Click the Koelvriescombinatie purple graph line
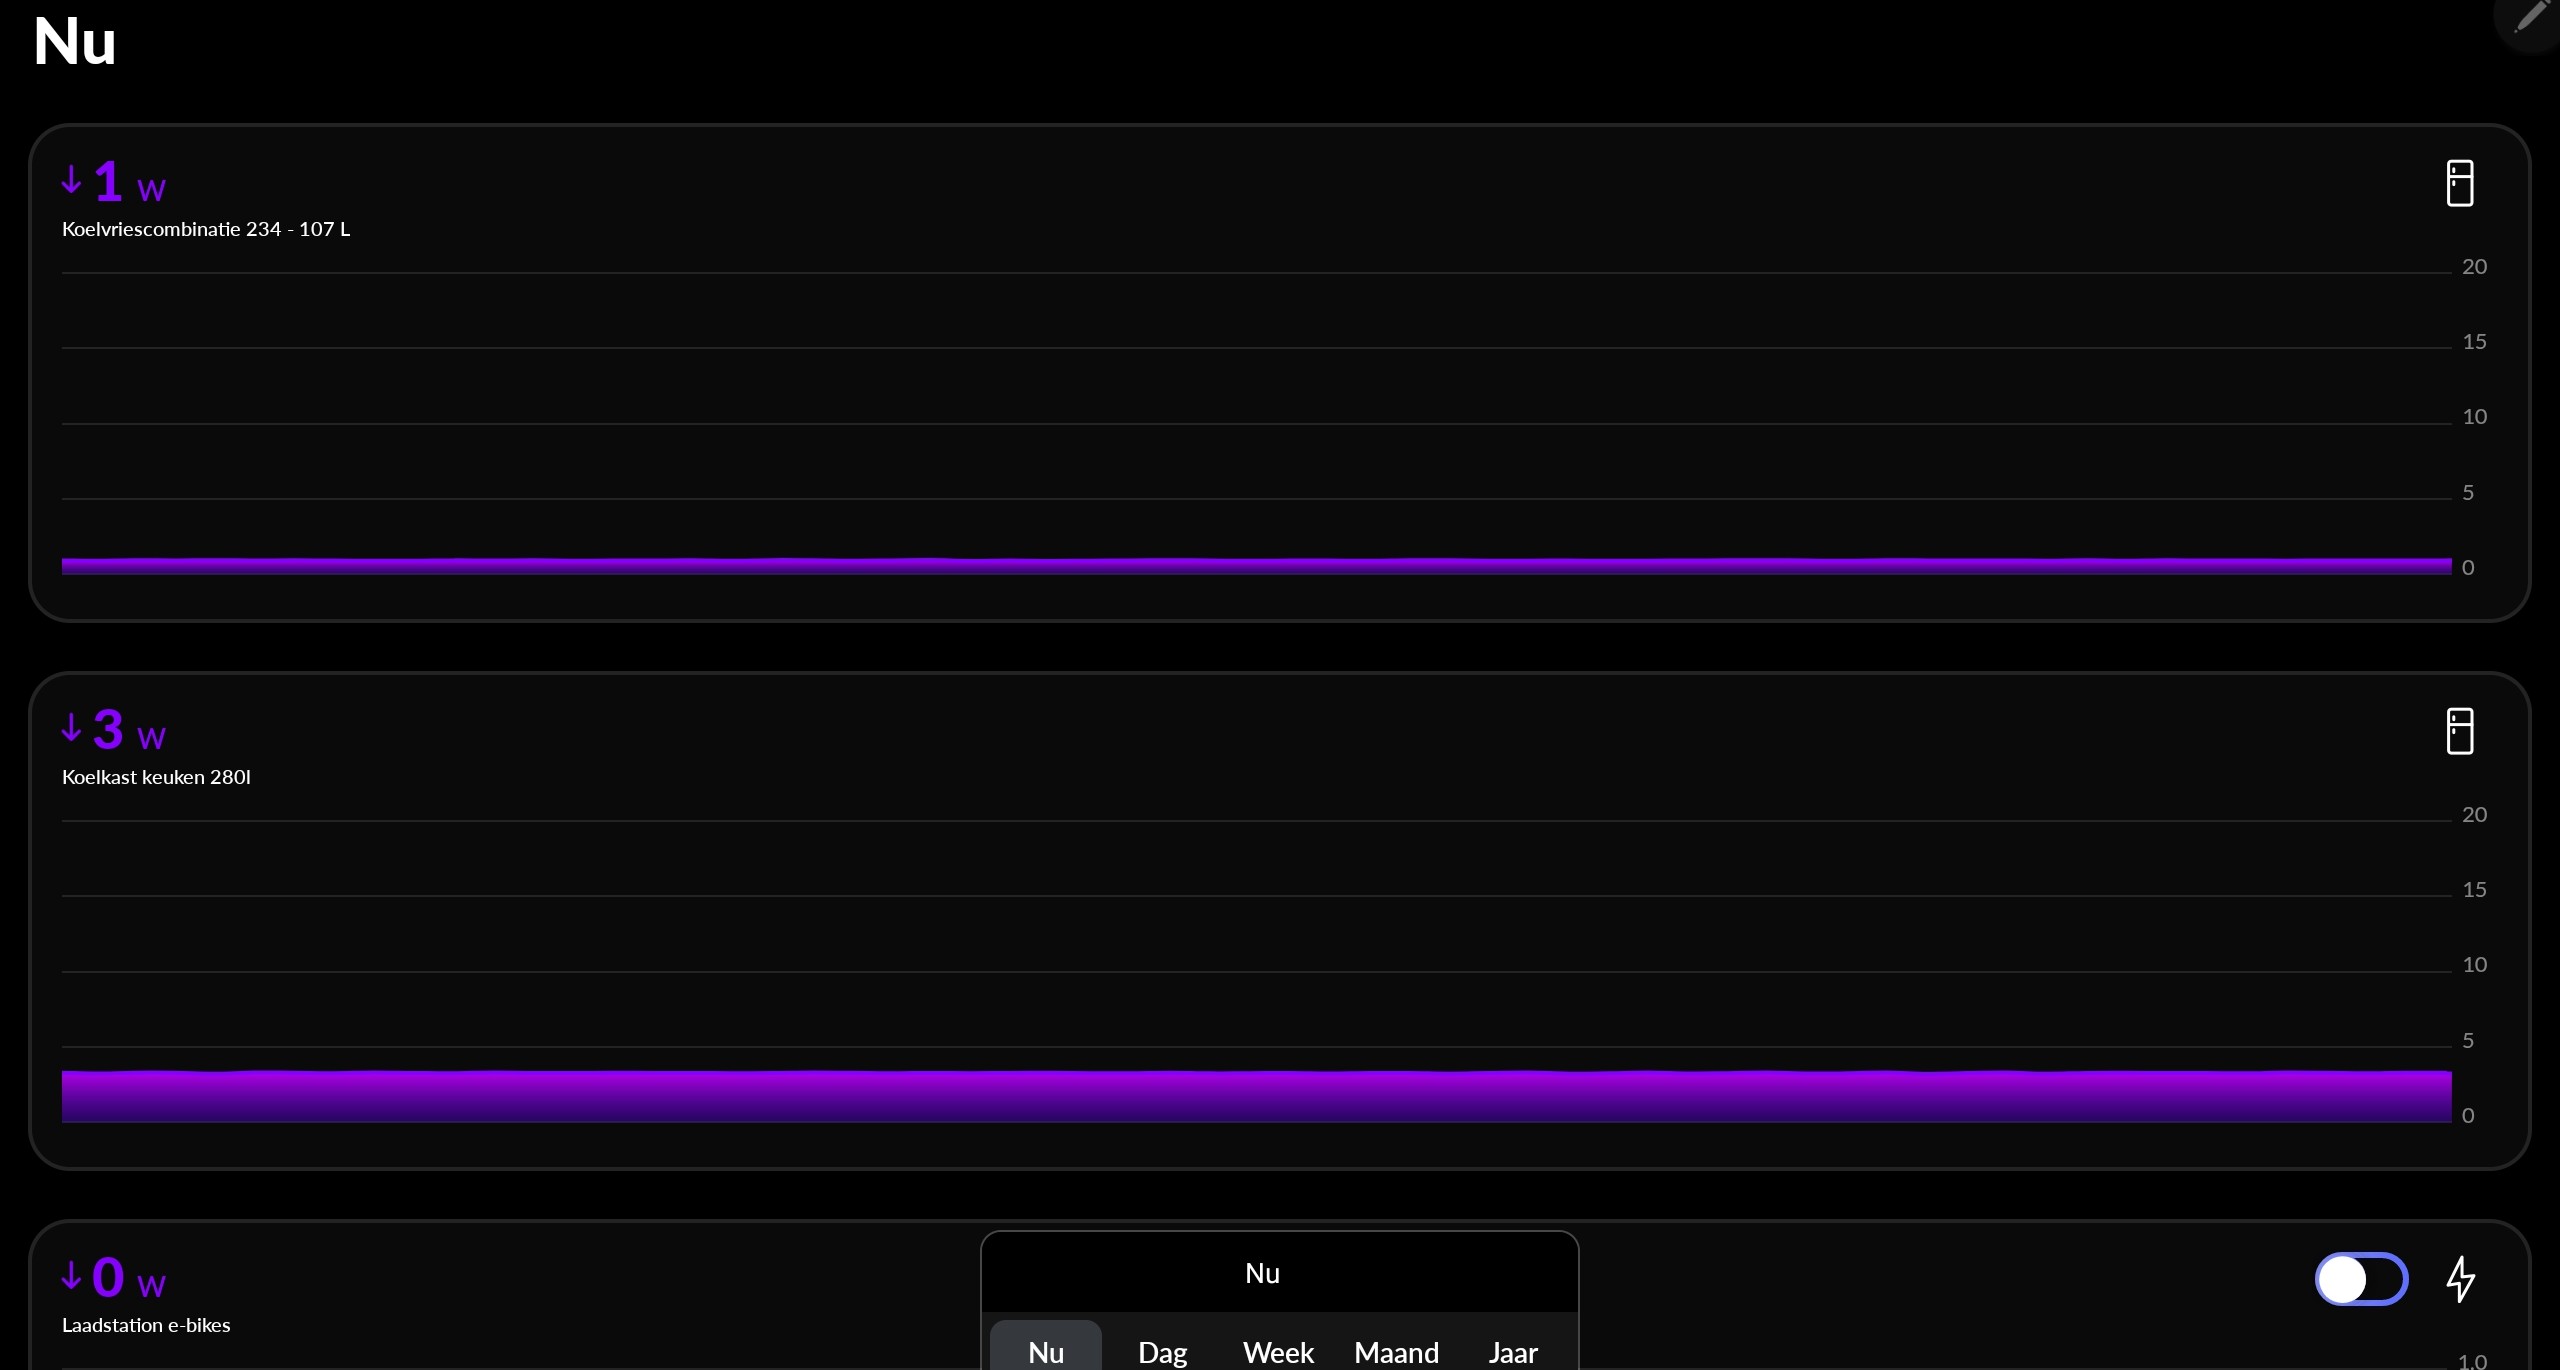 point(1256,566)
